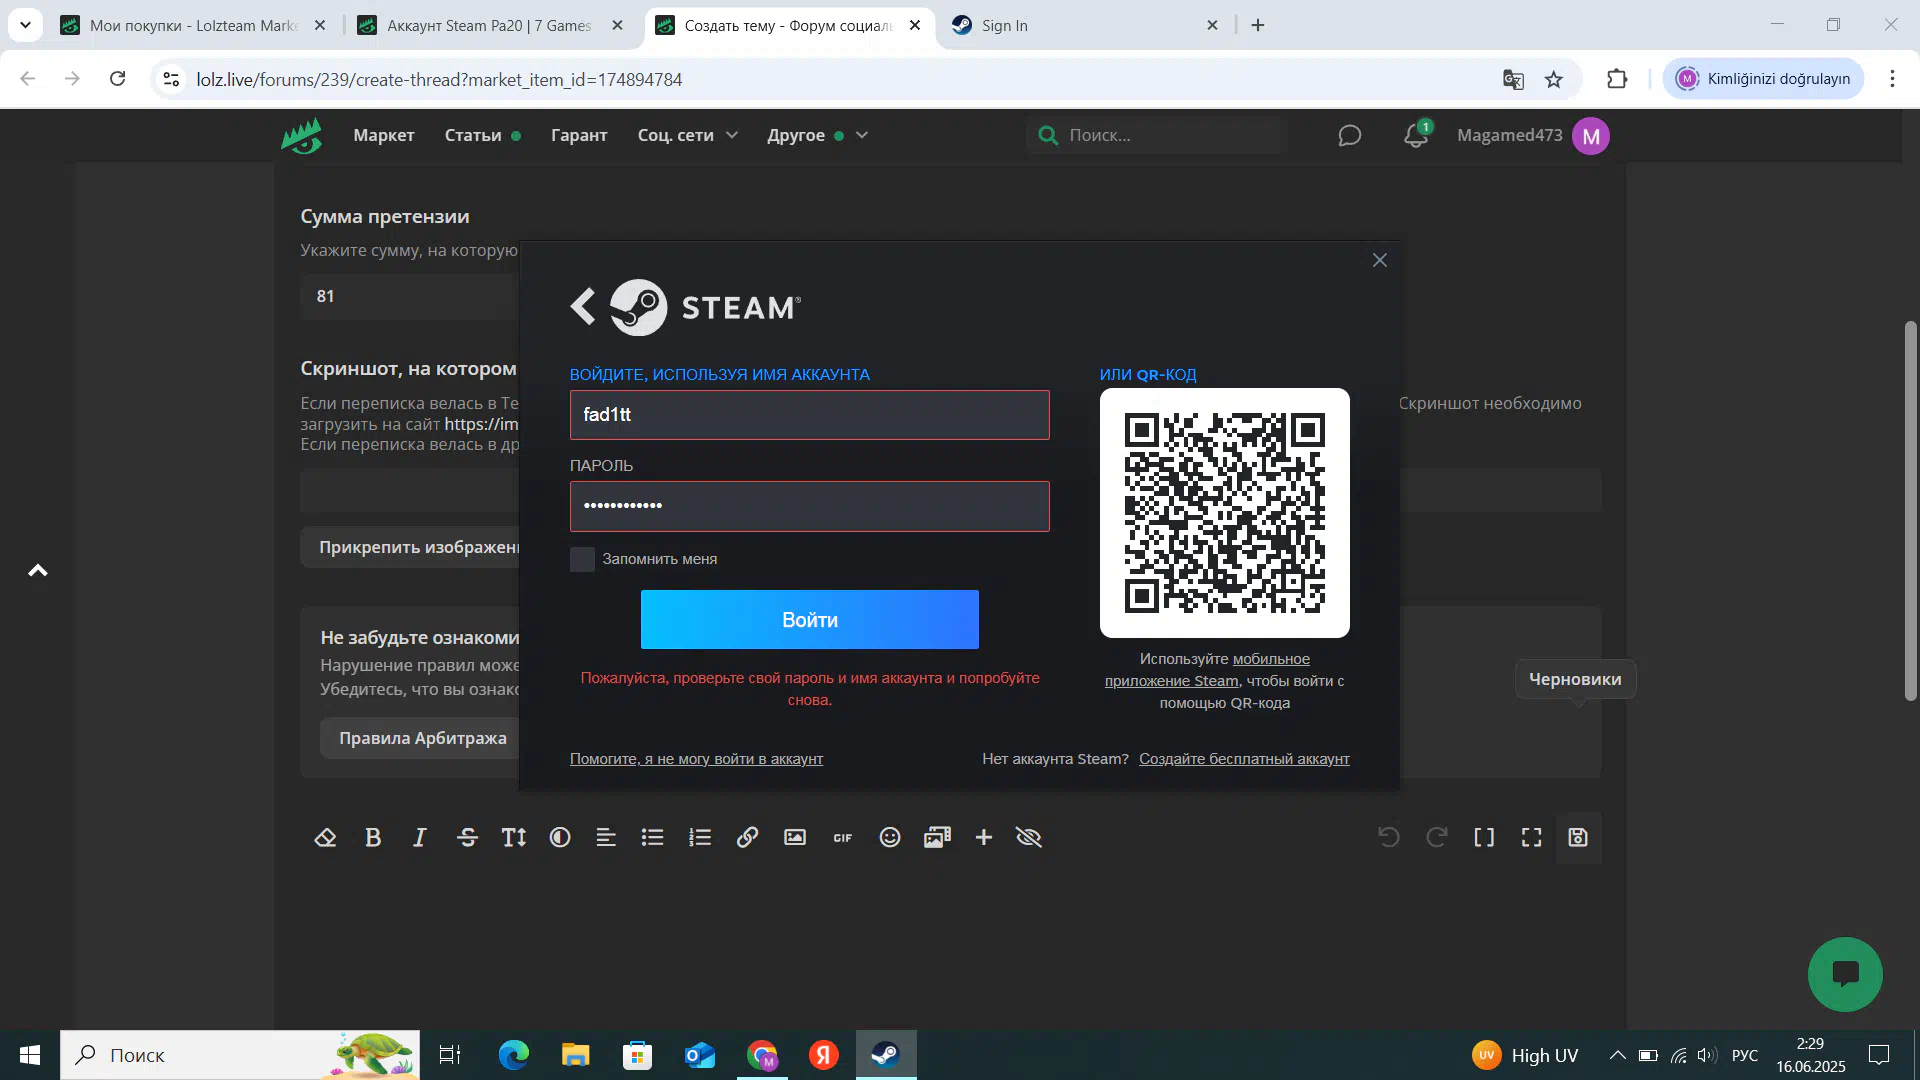Viewport: 1920px width, 1080px height.
Task: Click the eraser remove-formatting icon
Action: (325, 838)
